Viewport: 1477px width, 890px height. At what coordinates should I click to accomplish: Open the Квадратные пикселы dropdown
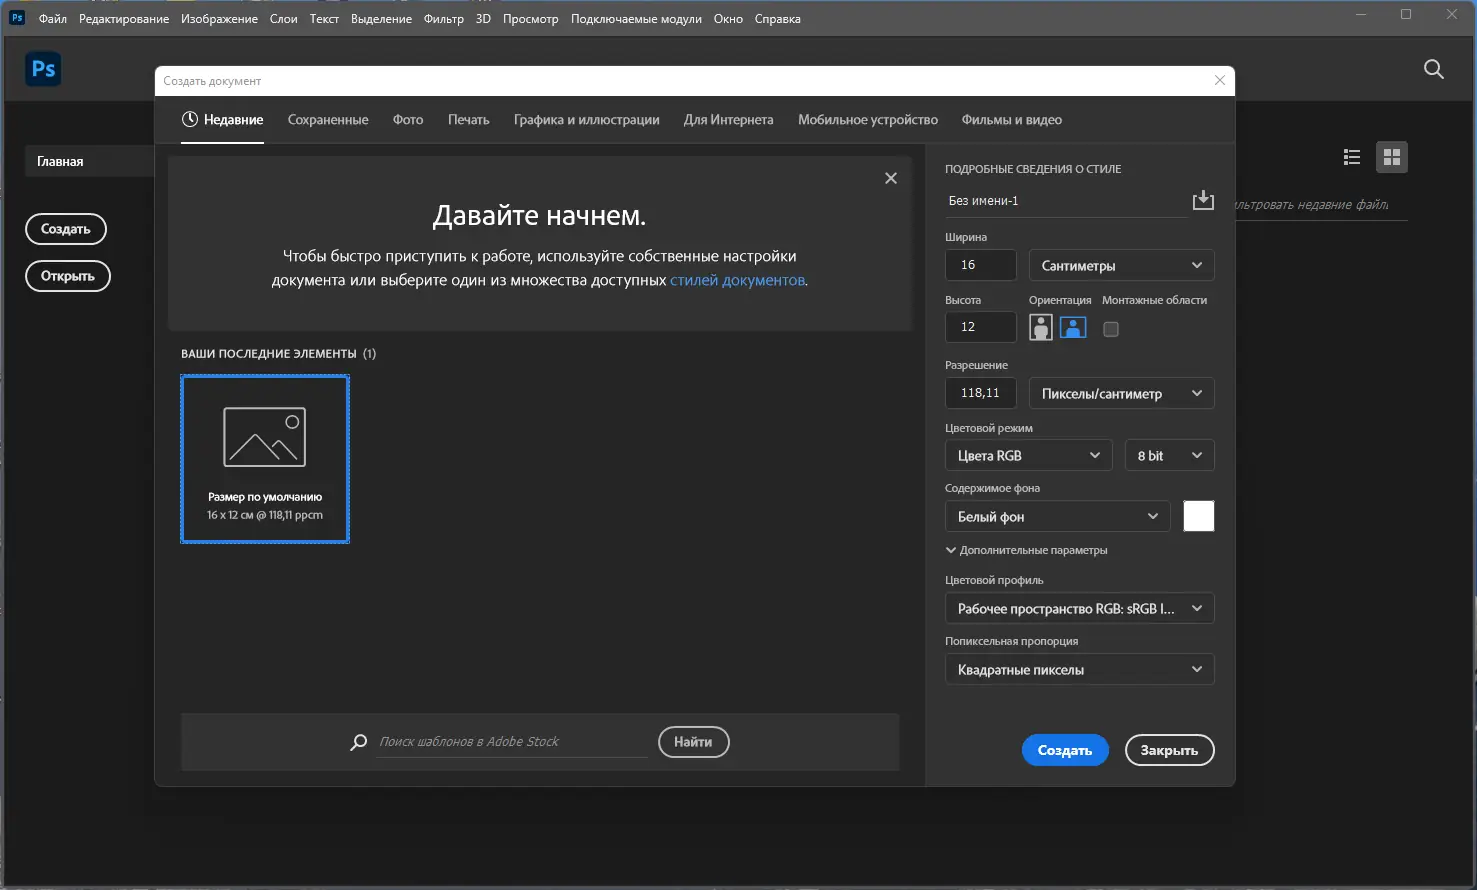(1079, 669)
